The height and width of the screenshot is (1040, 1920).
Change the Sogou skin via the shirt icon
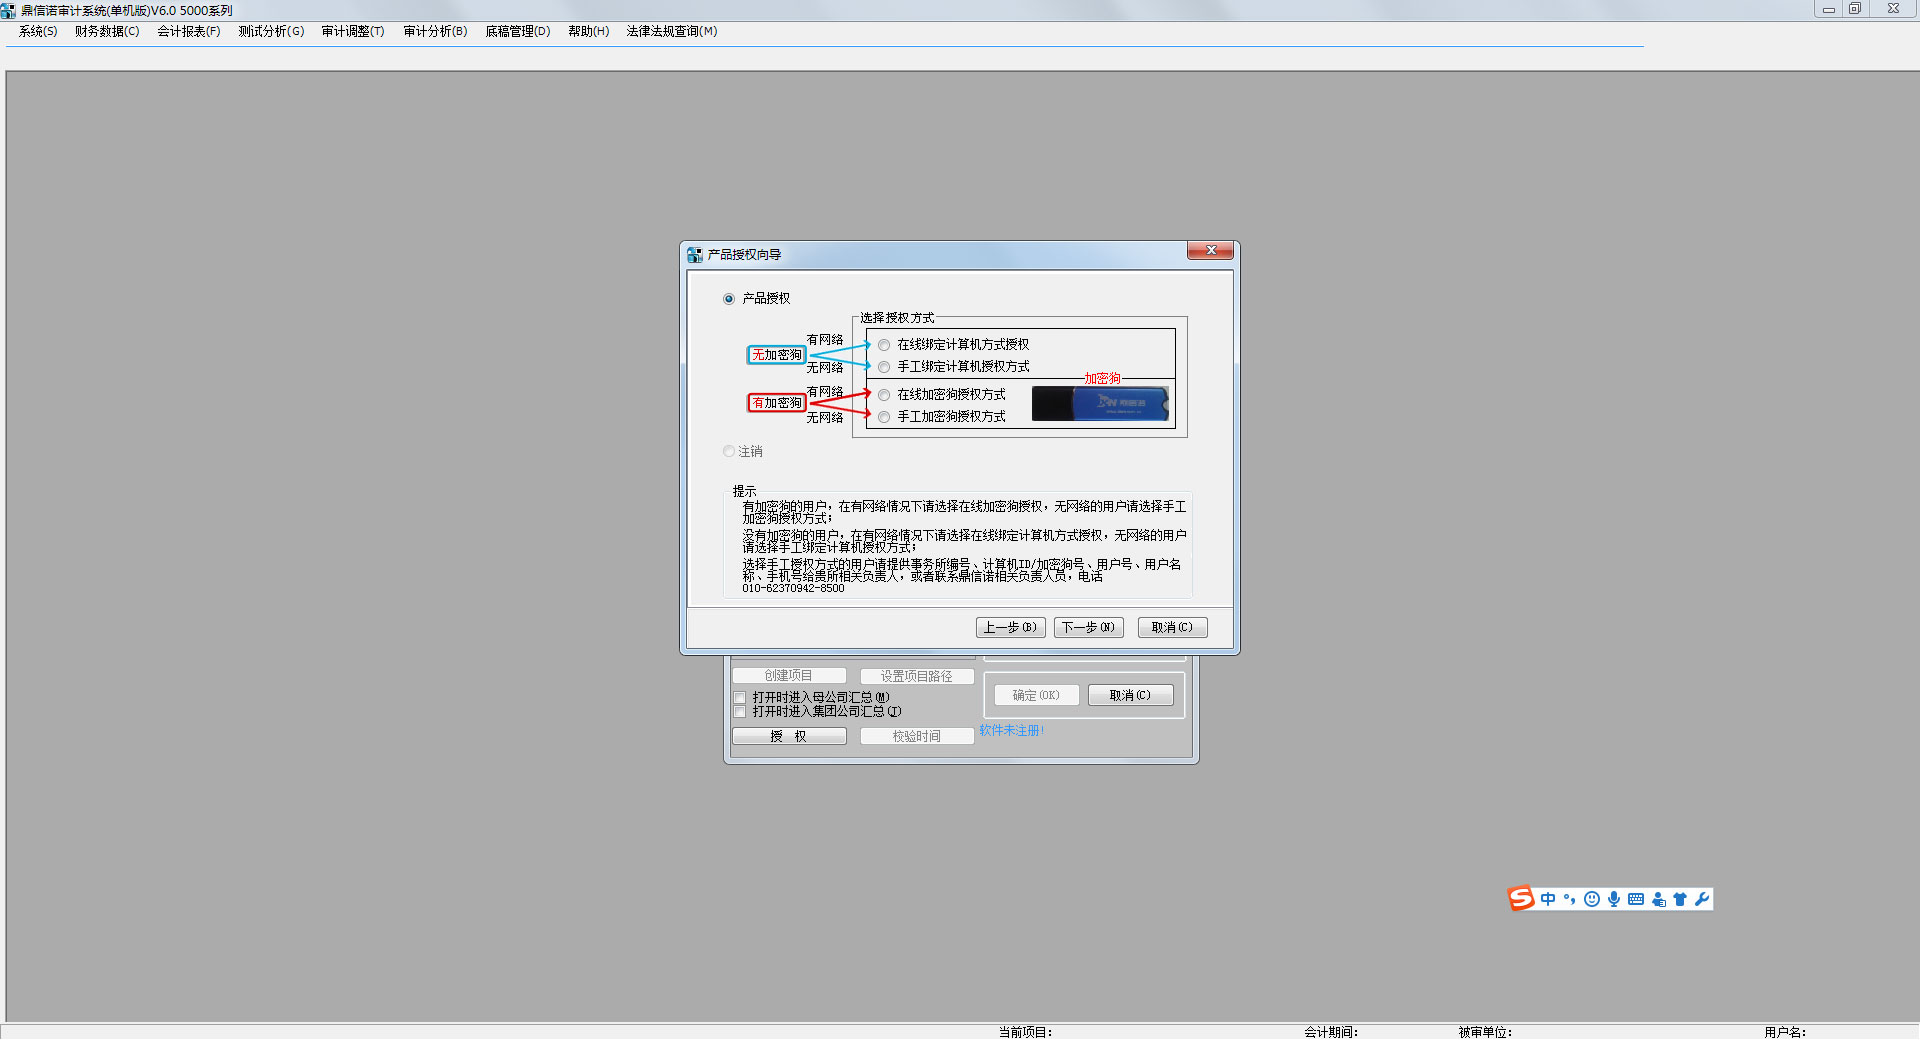click(1679, 899)
